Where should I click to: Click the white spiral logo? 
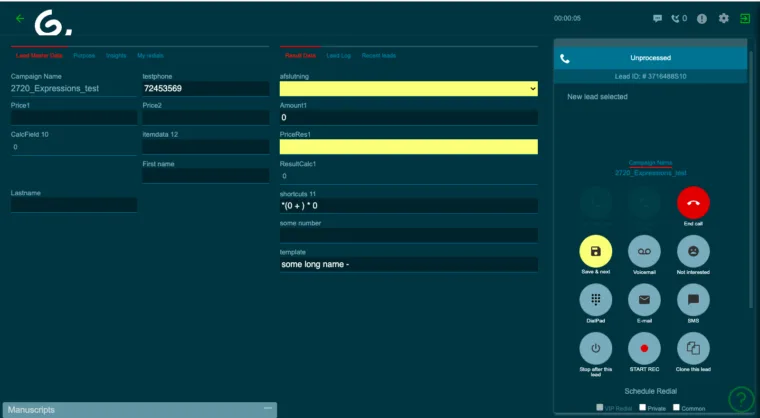click(x=53, y=24)
